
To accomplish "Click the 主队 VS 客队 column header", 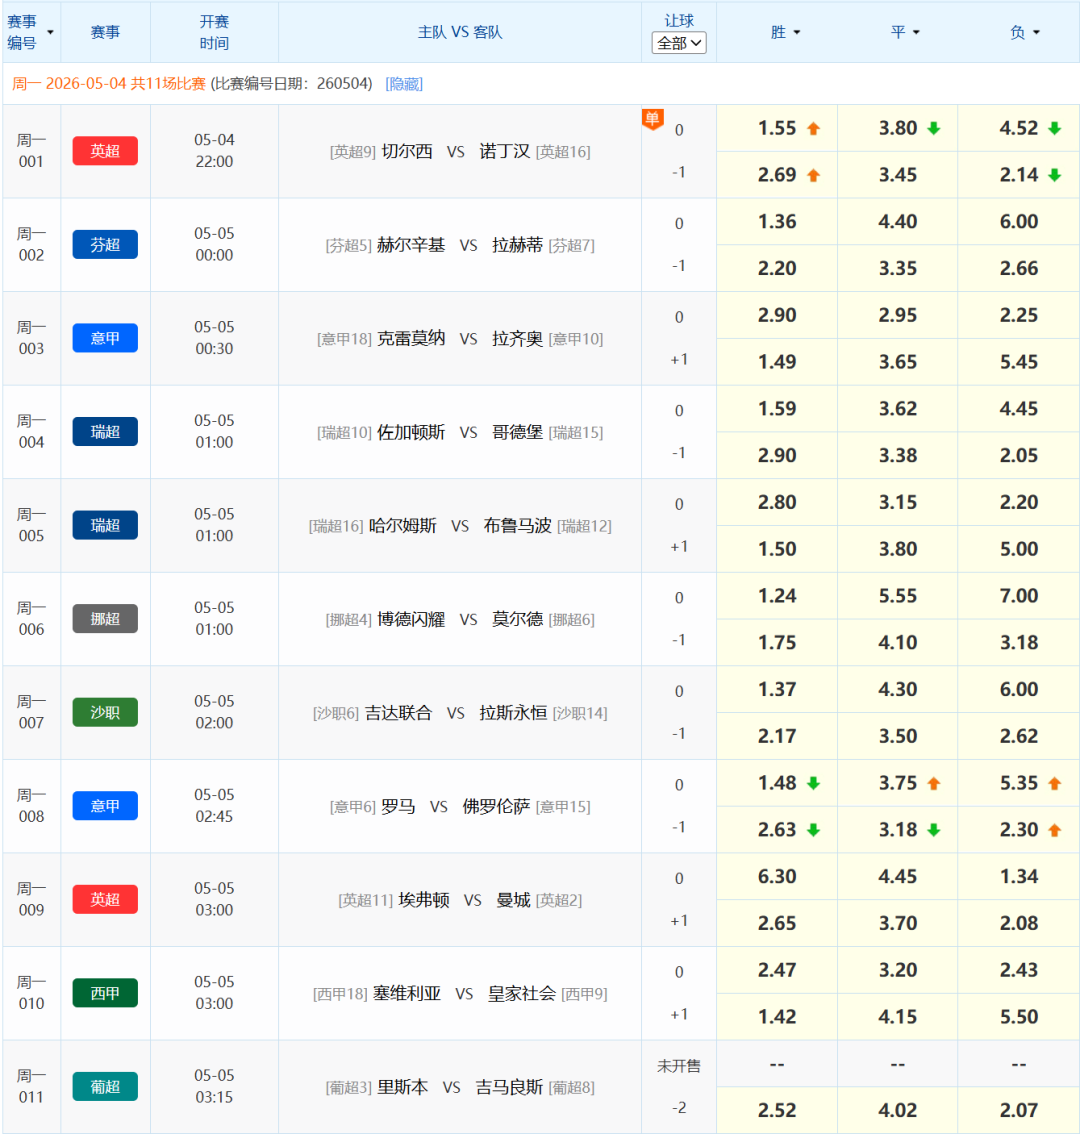I will point(459,33).
